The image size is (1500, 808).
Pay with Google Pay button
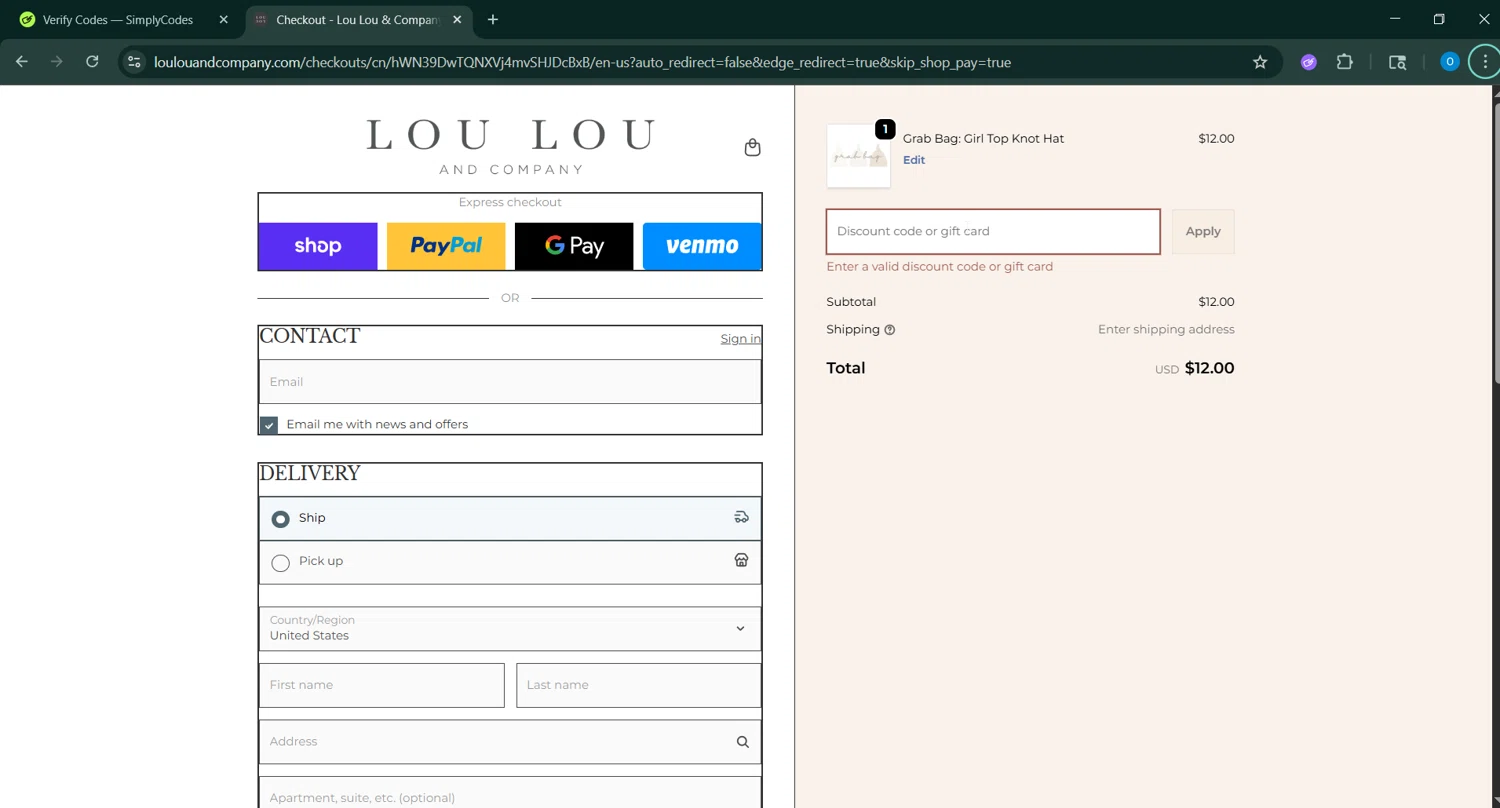[x=574, y=246]
